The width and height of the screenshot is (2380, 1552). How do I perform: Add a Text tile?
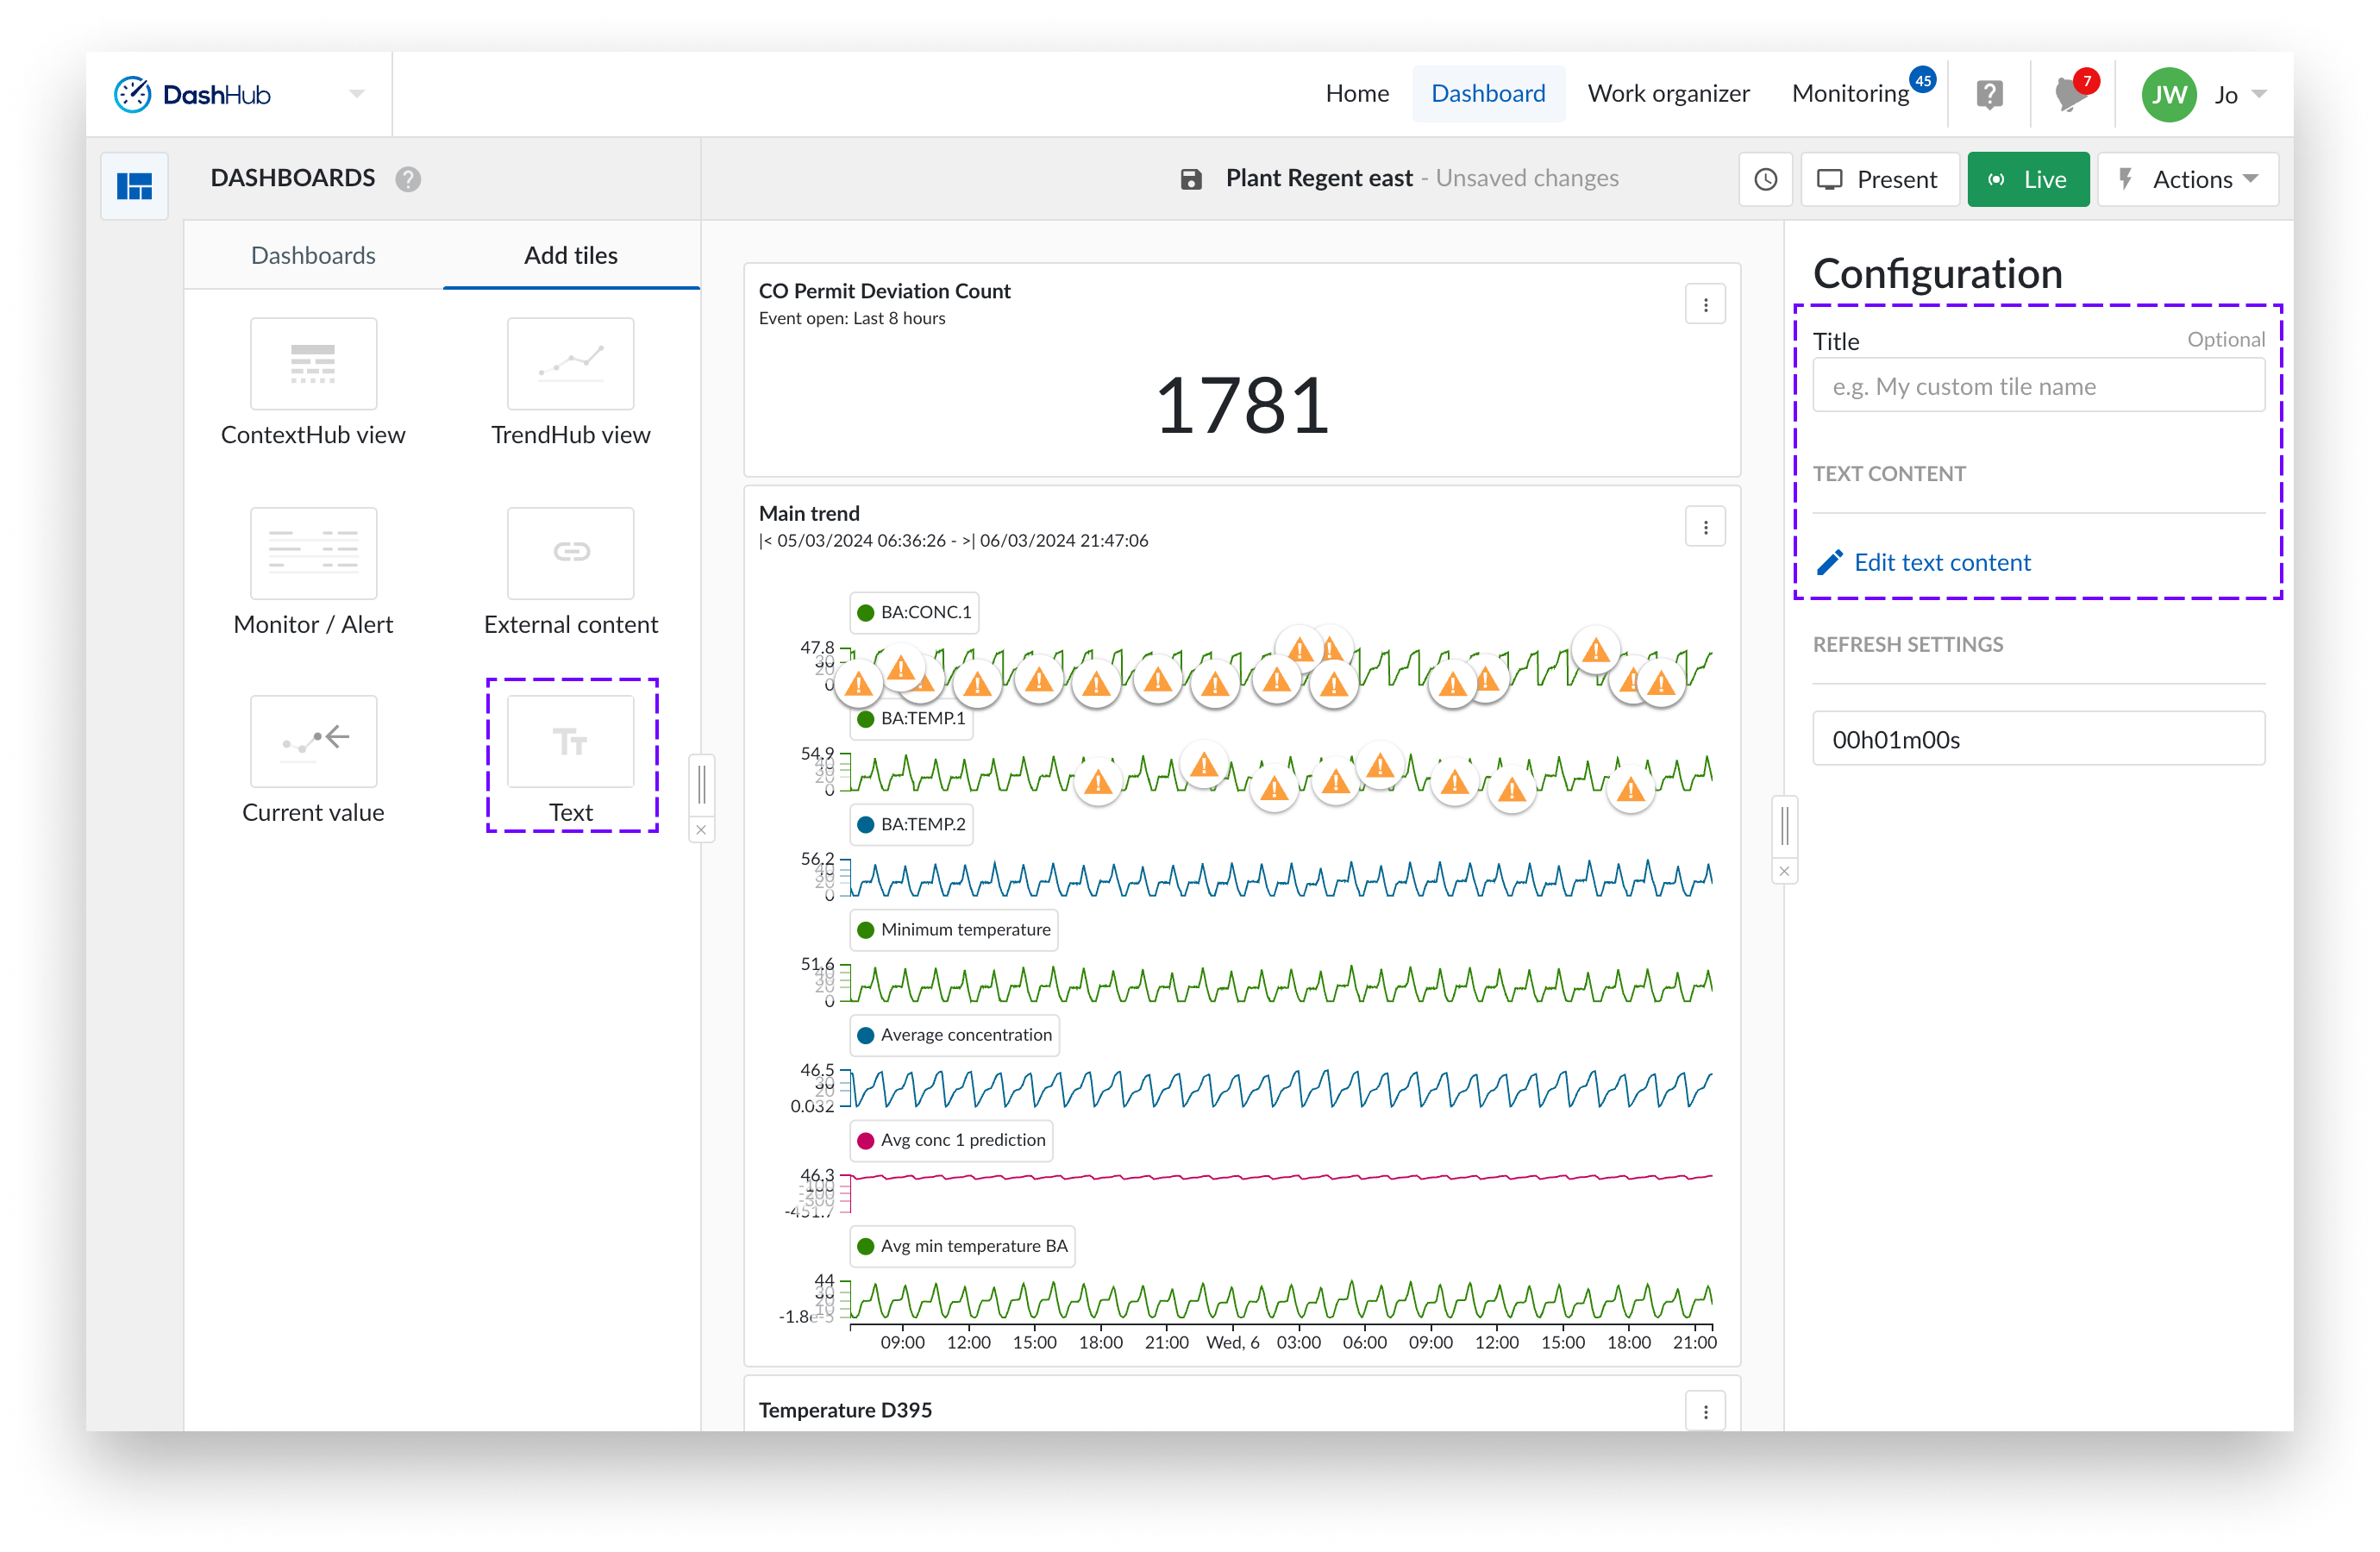coord(571,761)
